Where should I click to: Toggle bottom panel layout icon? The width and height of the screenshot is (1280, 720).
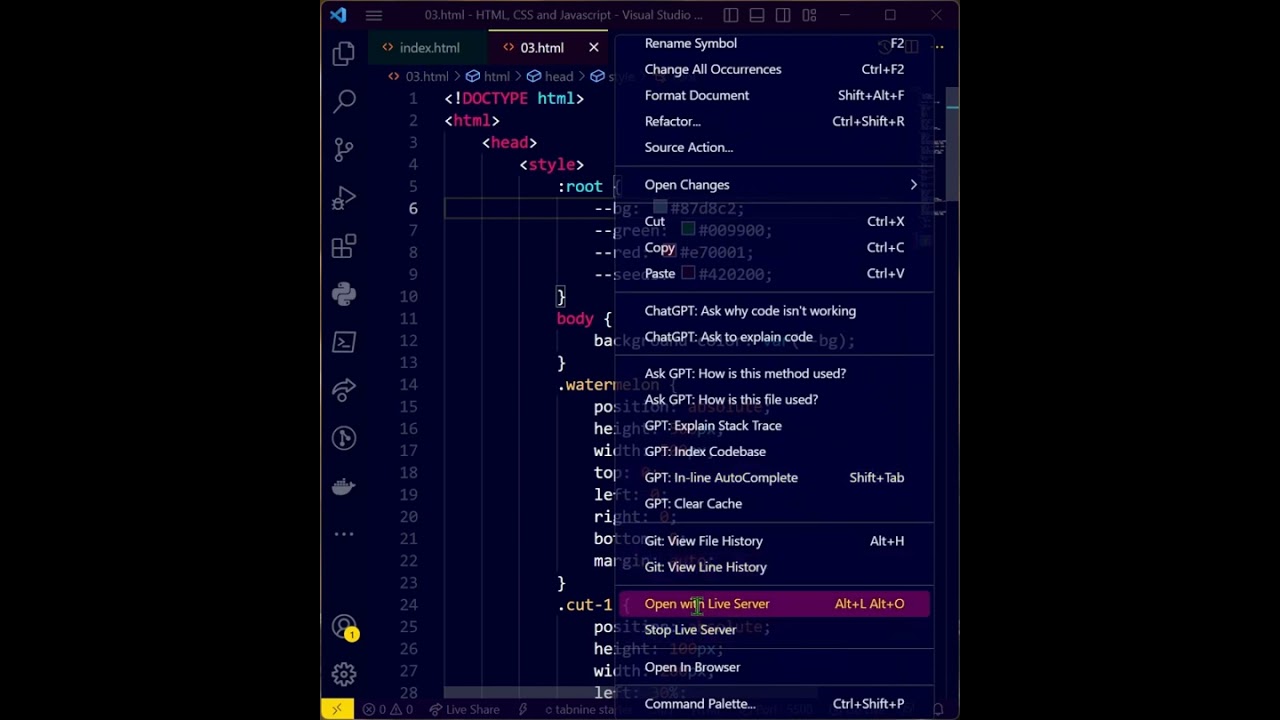757,15
